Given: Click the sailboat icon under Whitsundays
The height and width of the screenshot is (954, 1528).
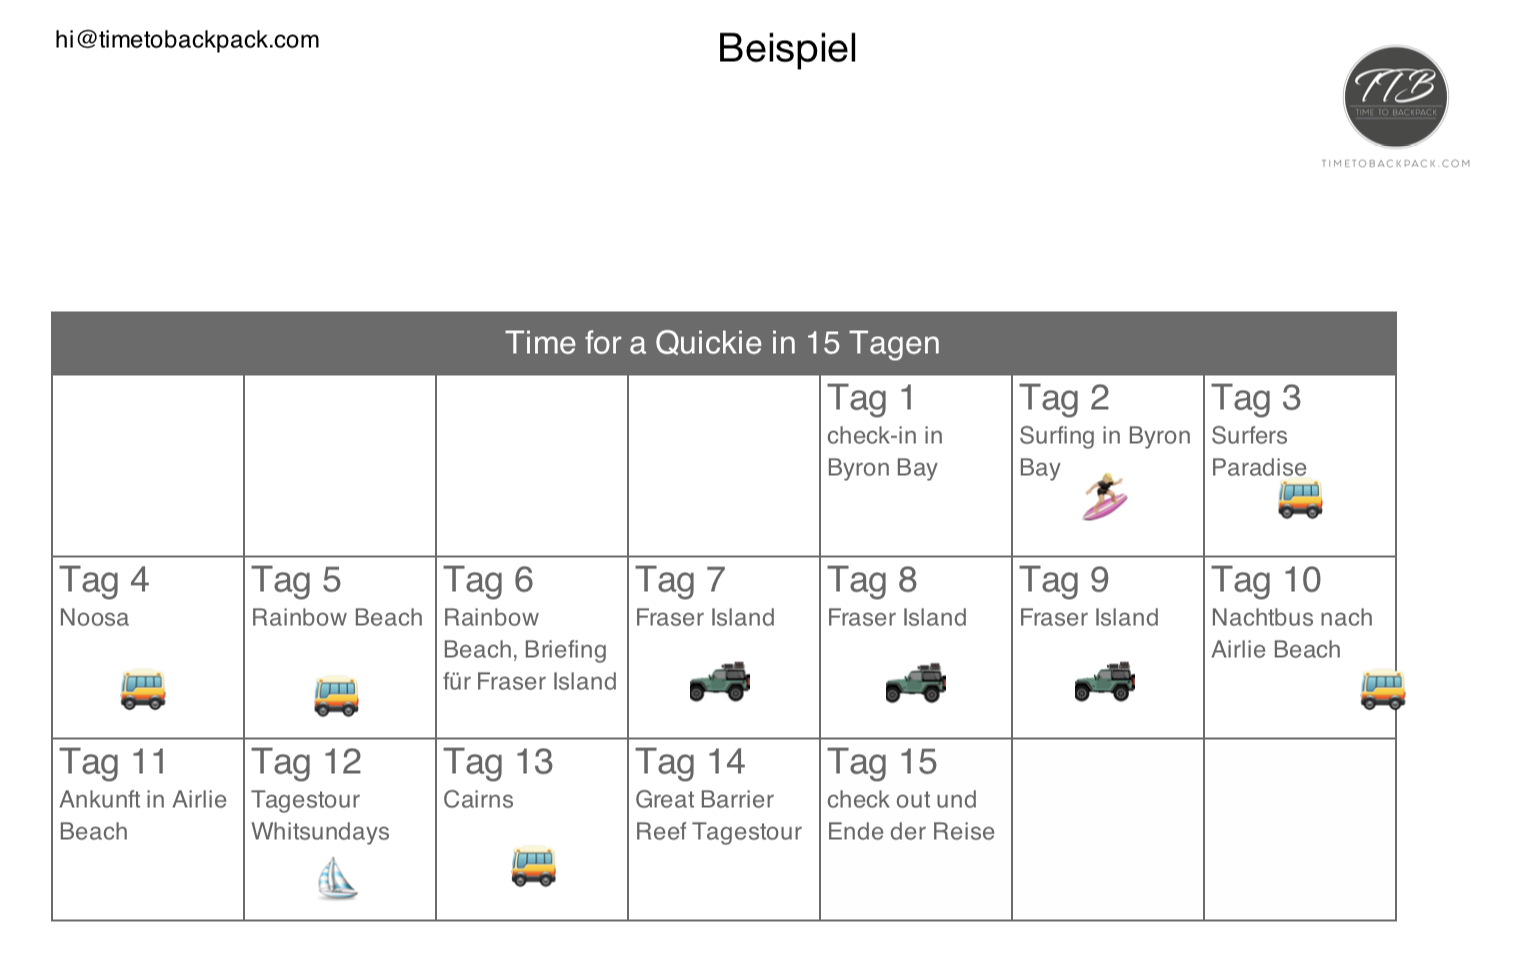Looking at the screenshot, I should (x=337, y=878).
